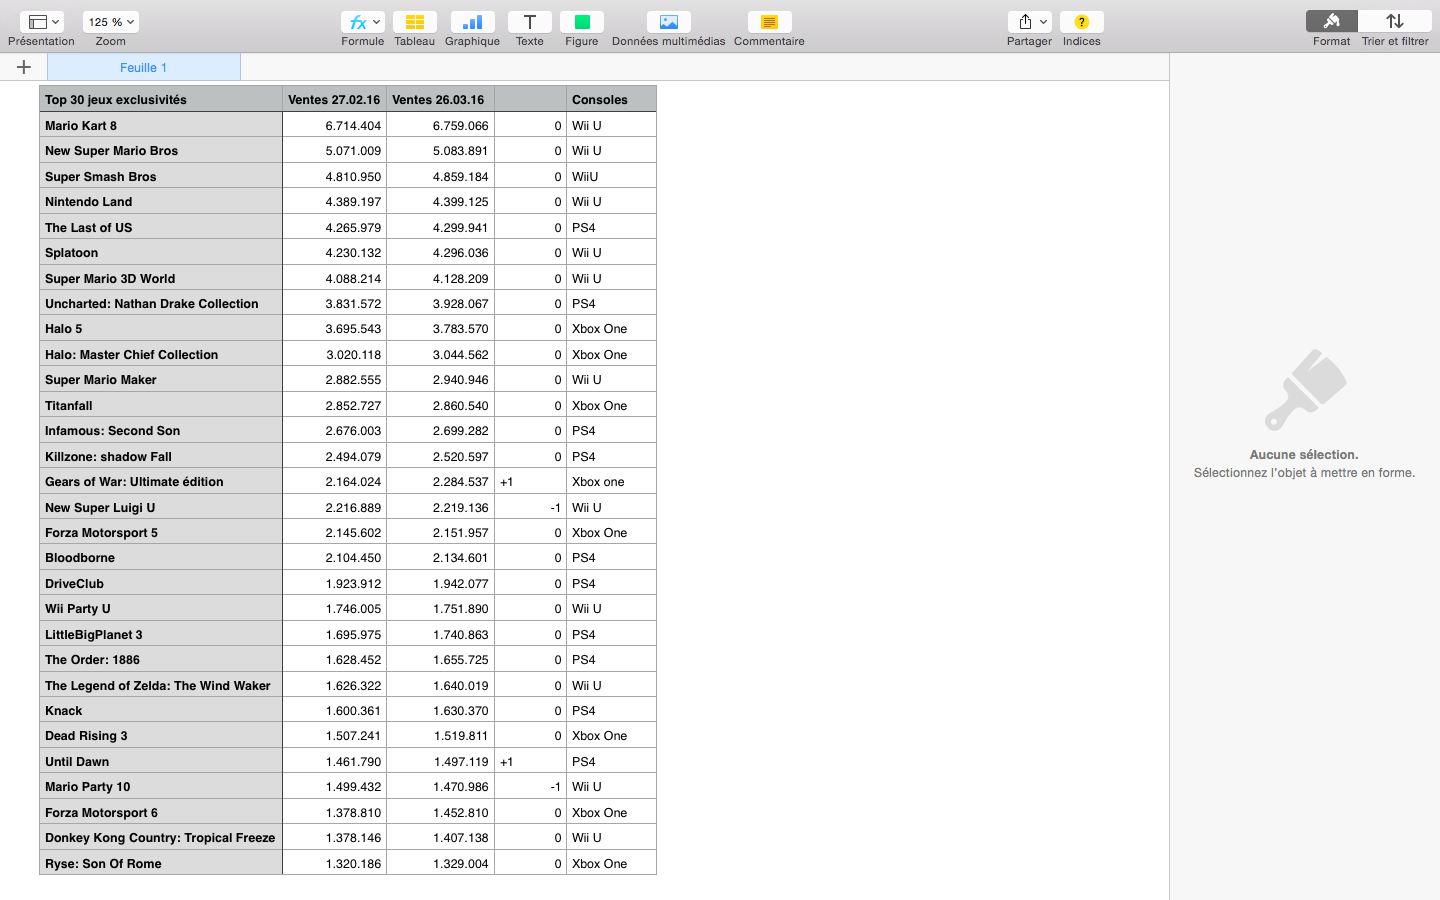Screen dimensions: 1440x900
Task: Open the Partager share menu
Action: (1029, 22)
